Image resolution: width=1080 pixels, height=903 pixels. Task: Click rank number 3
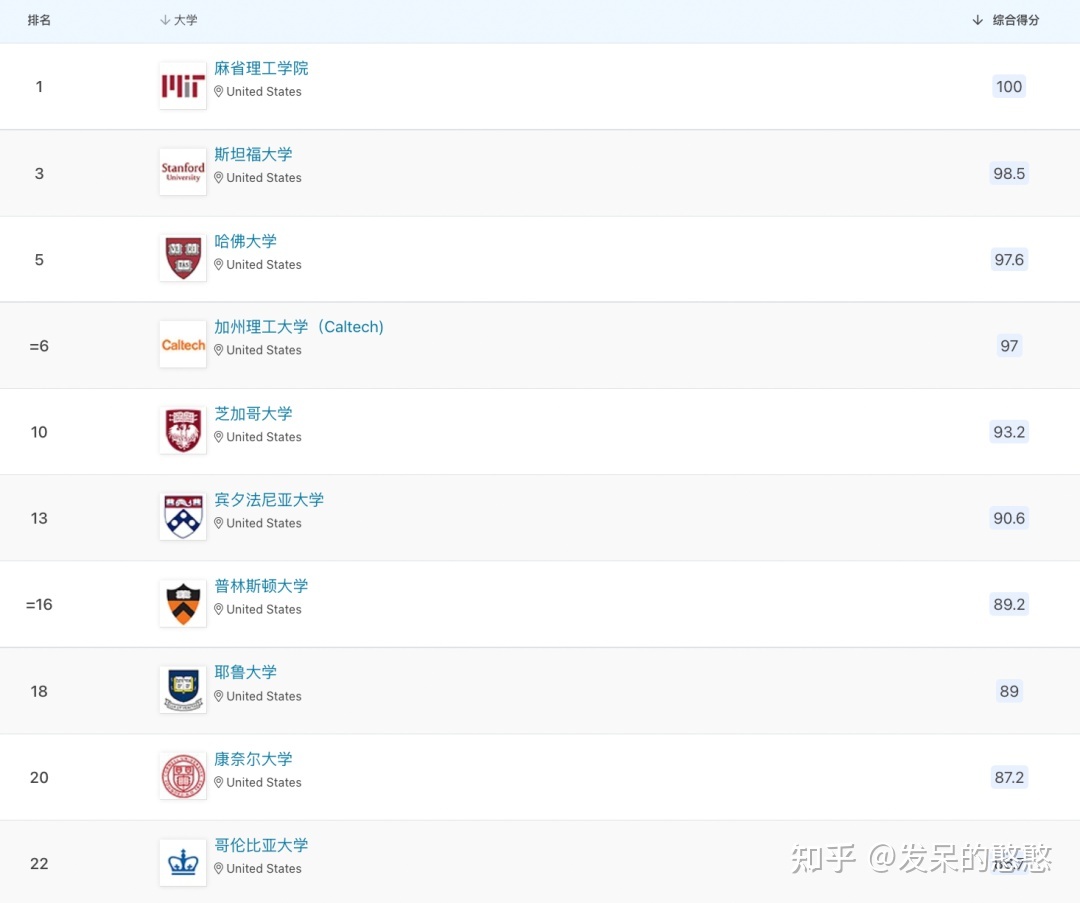(39, 174)
